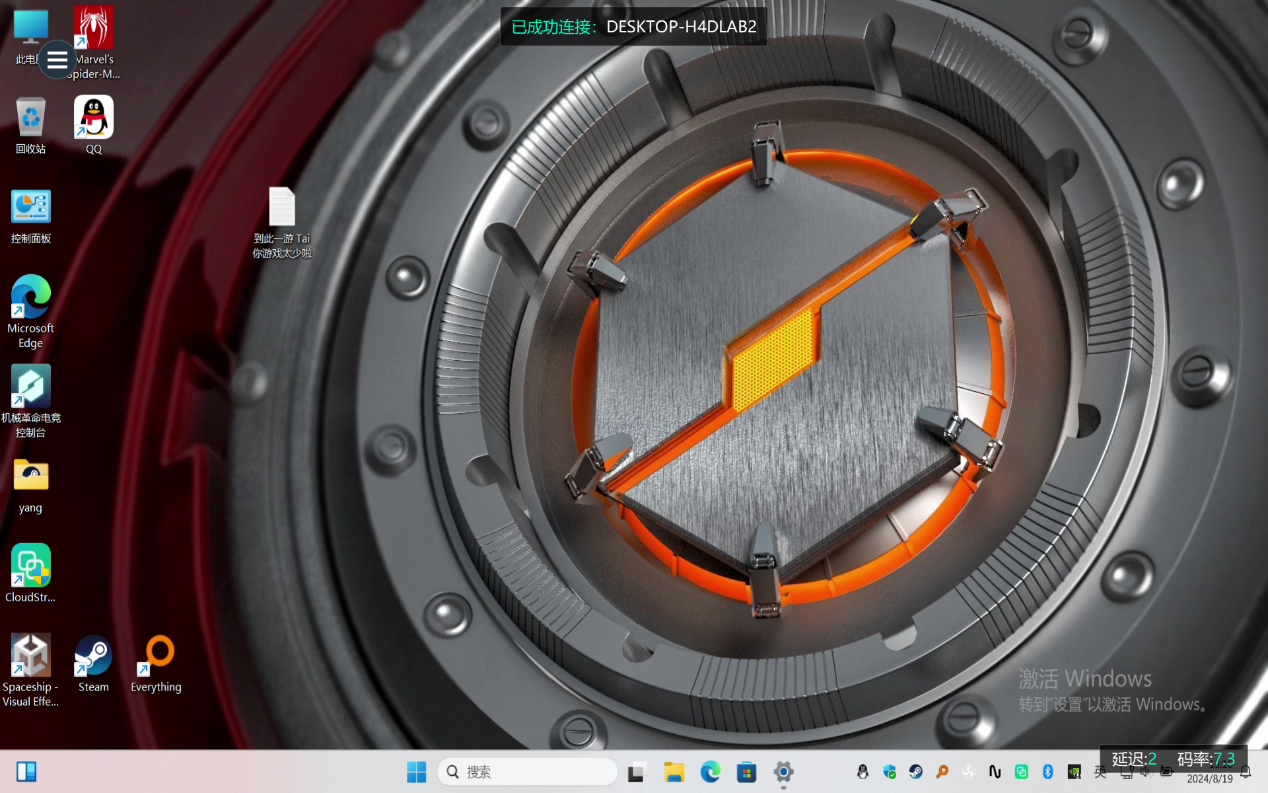Open Edge from the taskbar
The width and height of the screenshot is (1268, 793).
(710, 772)
